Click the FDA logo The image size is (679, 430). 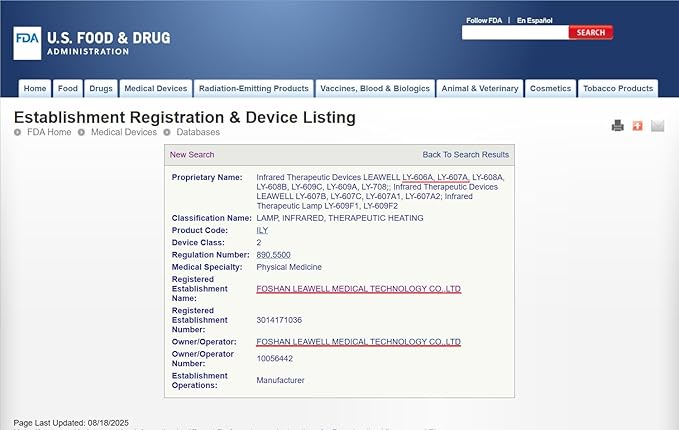pyautogui.click(x=27, y=43)
